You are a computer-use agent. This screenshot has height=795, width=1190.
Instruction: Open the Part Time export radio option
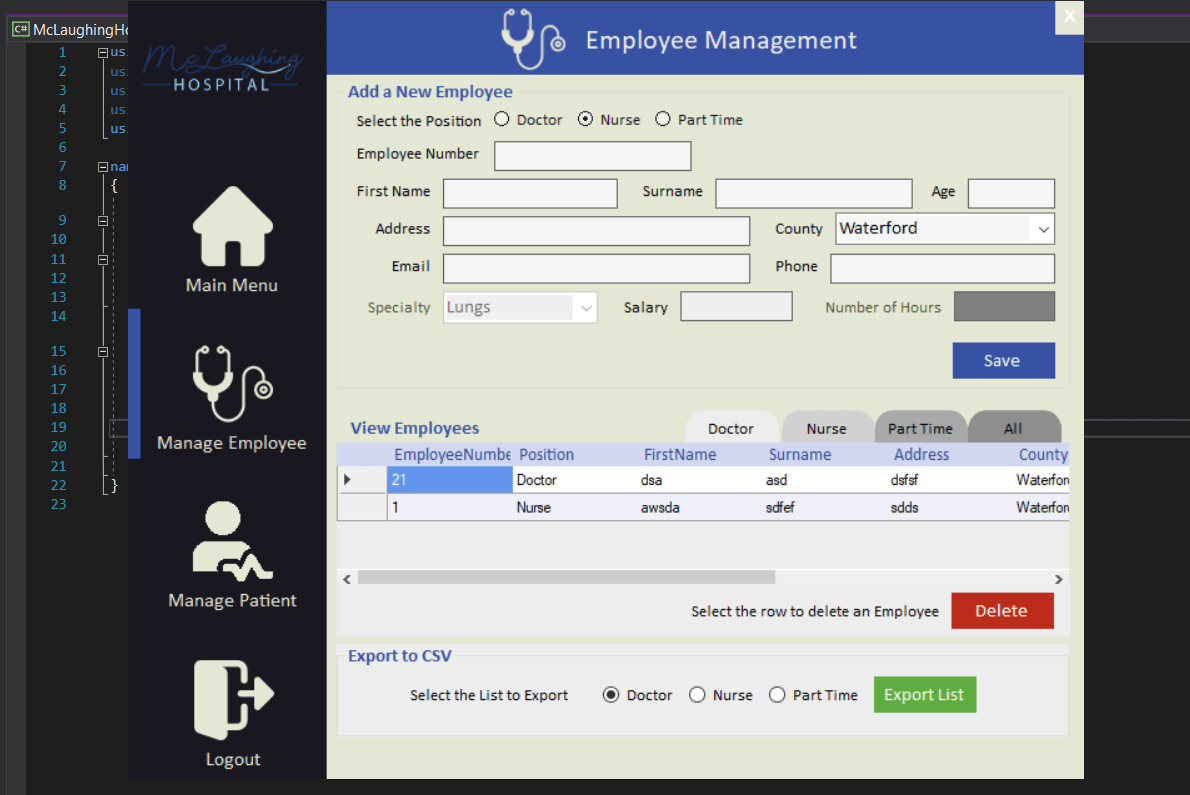(777, 694)
